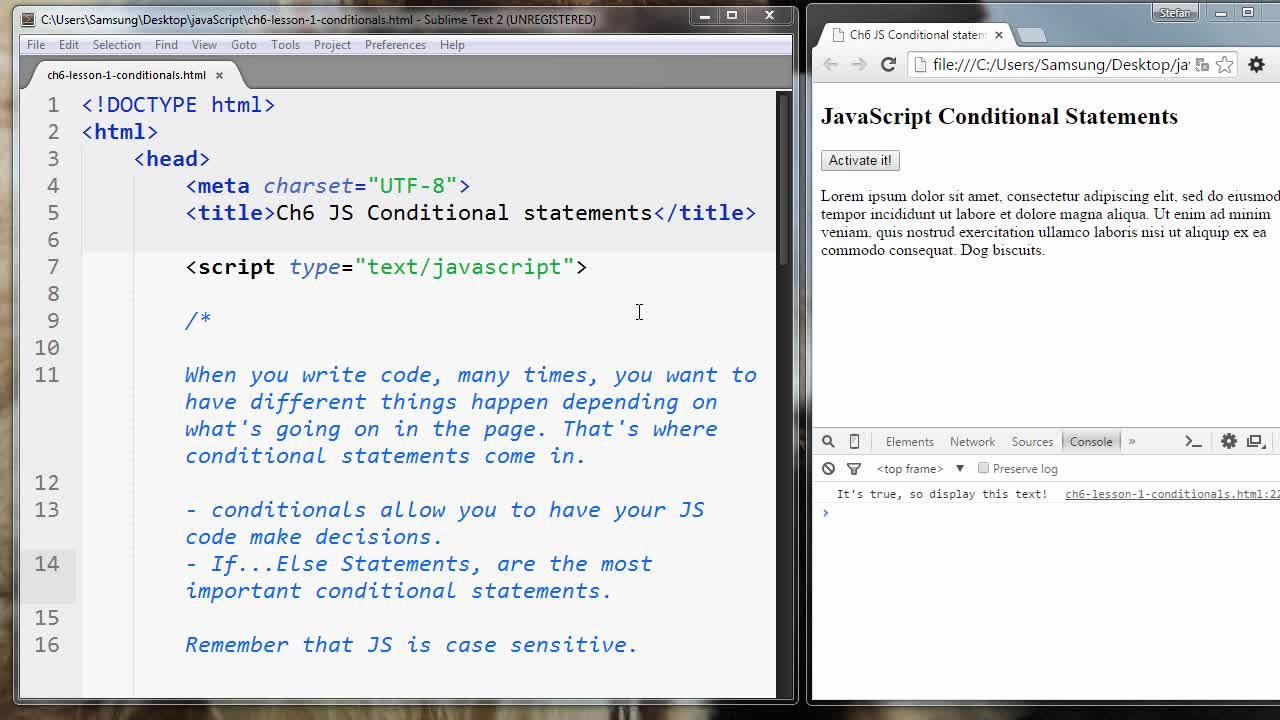Click line number 7 in the gutter
This screenshot has height=720, width=1280.
54,267
